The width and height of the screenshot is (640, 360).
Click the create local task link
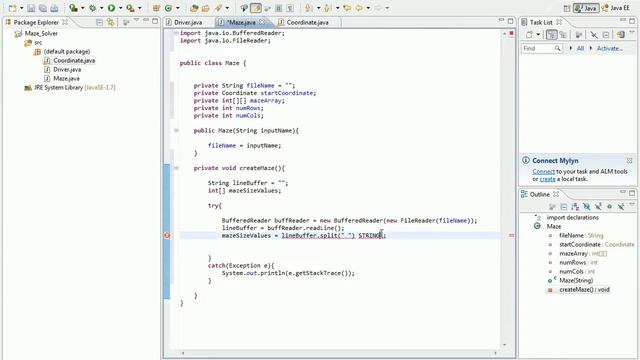tap(547, 179)
